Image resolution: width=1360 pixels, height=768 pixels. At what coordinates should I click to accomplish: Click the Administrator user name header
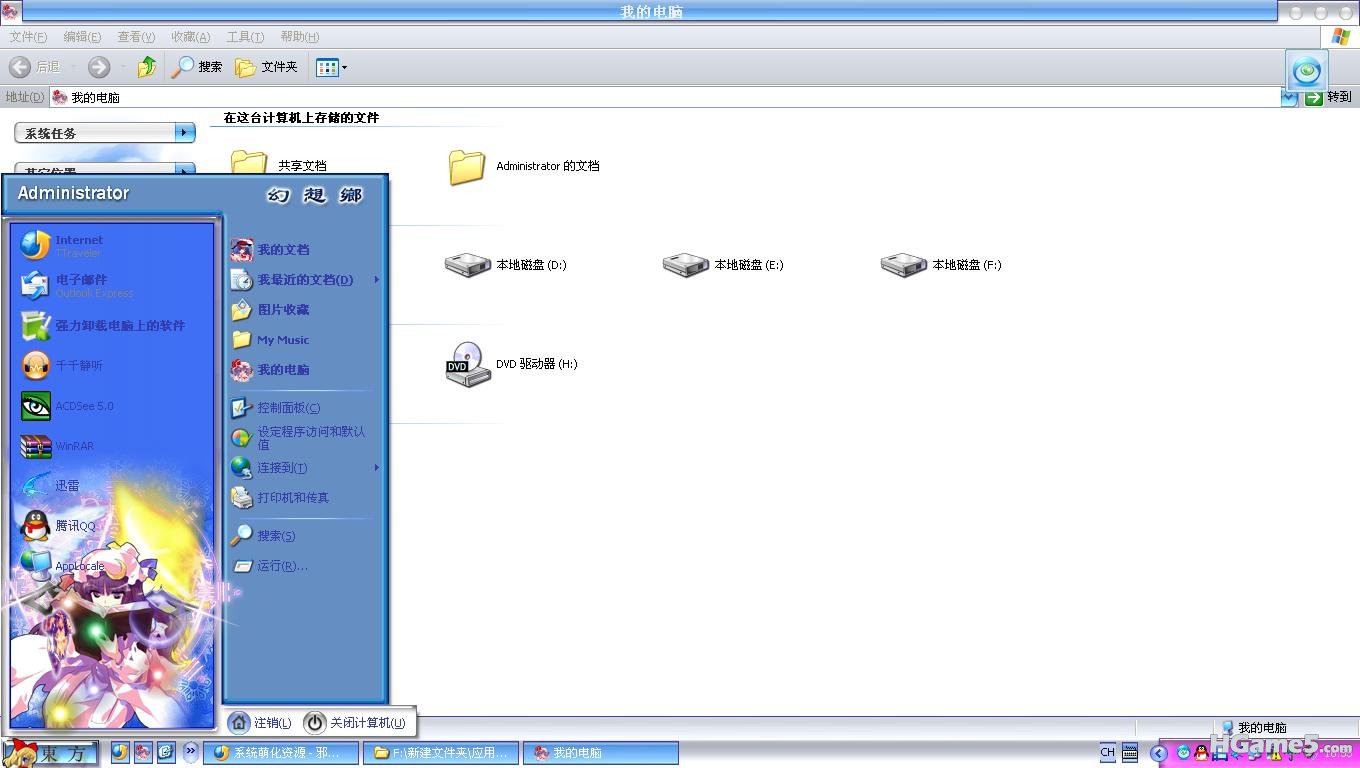pyautogui.click(x=74, y=193)
